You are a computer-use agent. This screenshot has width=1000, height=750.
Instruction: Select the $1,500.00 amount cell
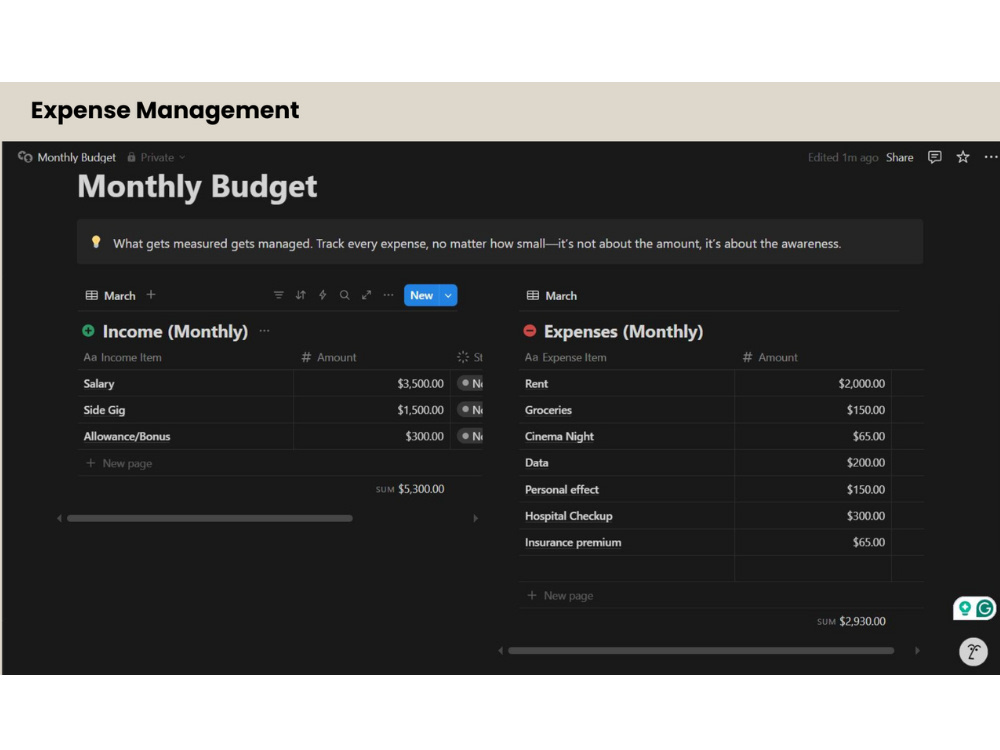(x=372, y=409)
